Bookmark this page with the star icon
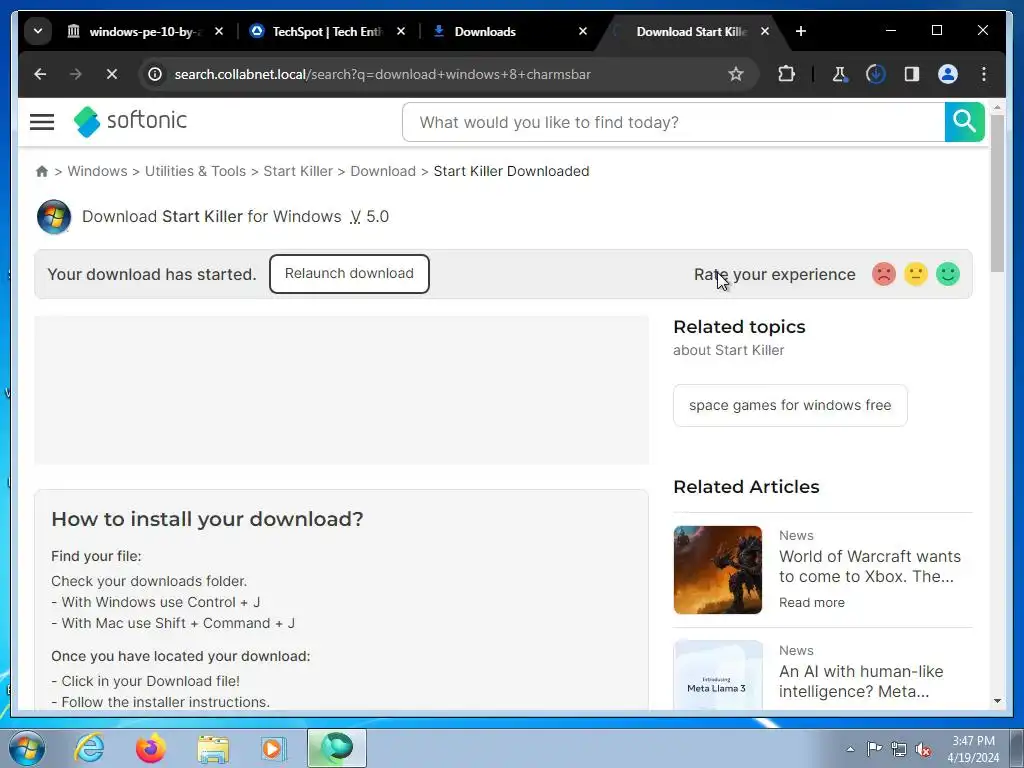Image resolution: width=1024 pixels, height=768 pixels. pos(735,74)
